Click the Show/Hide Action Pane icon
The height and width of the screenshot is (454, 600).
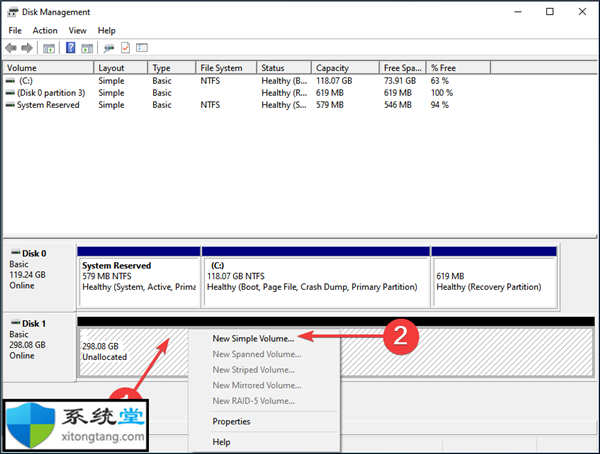[x=87, y=48]
